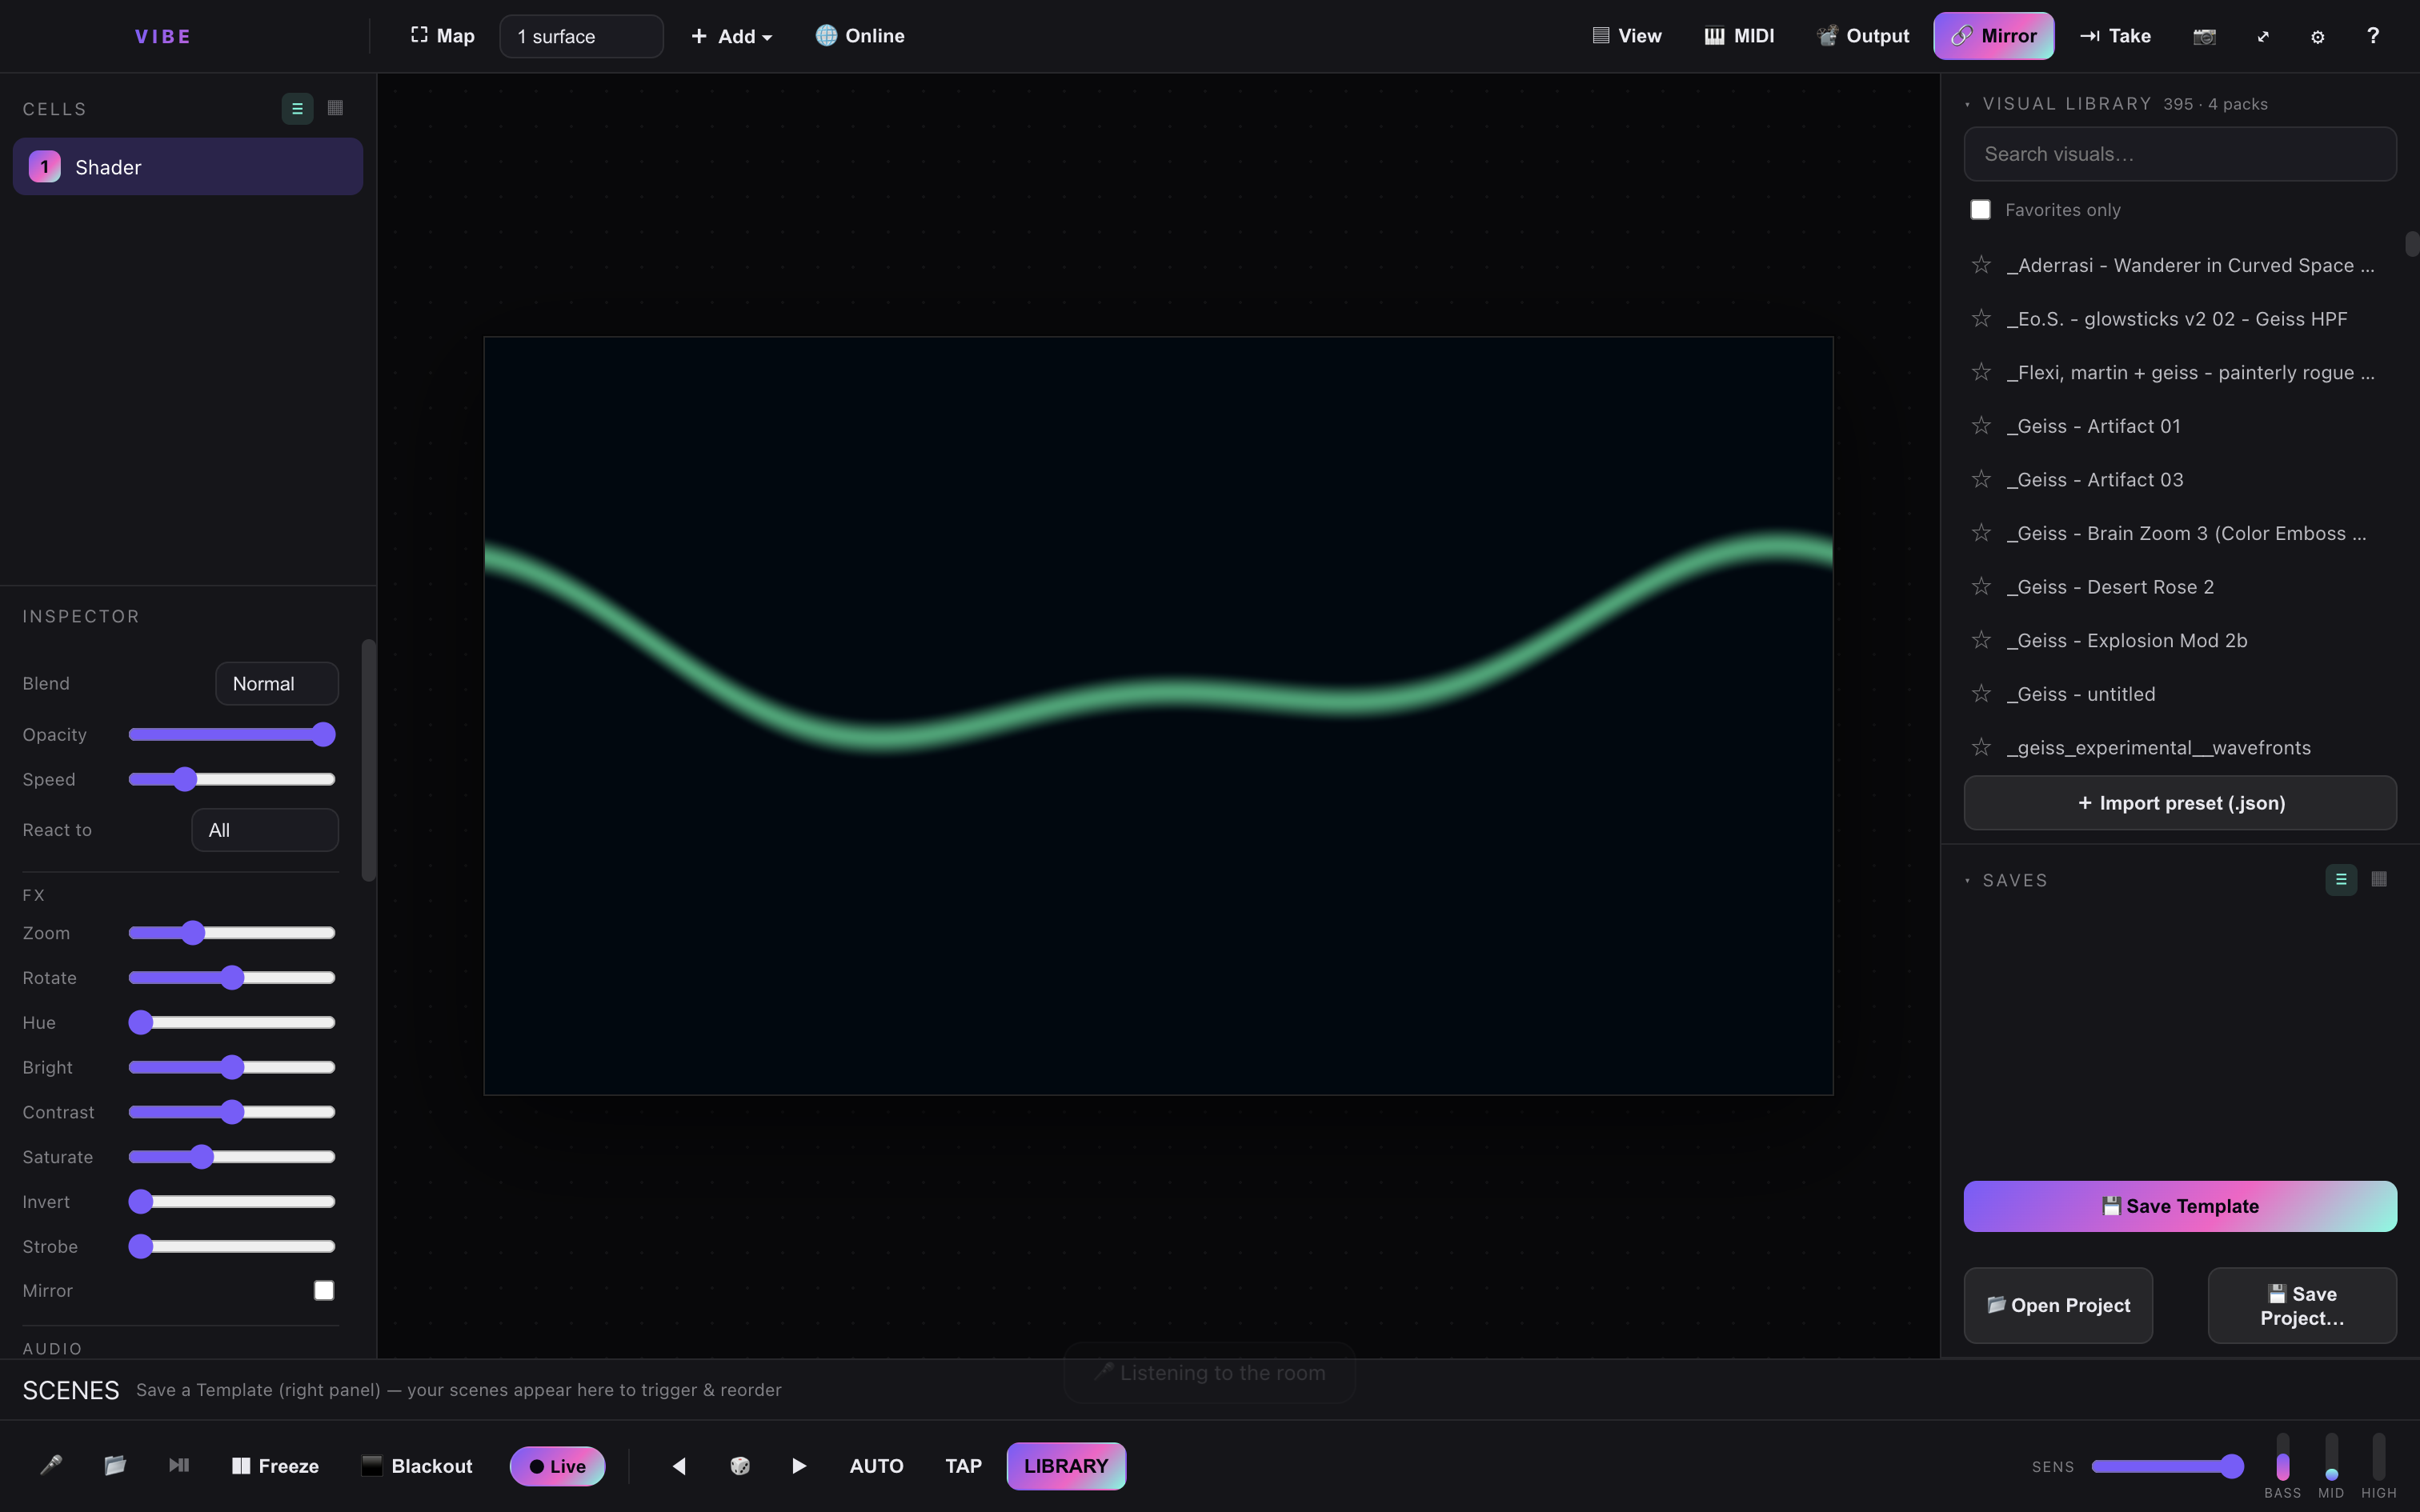This screenshot has width=2420, height=1512.
Task: Click the fullscreen expand arrows icon
Action: [2263, 36]
